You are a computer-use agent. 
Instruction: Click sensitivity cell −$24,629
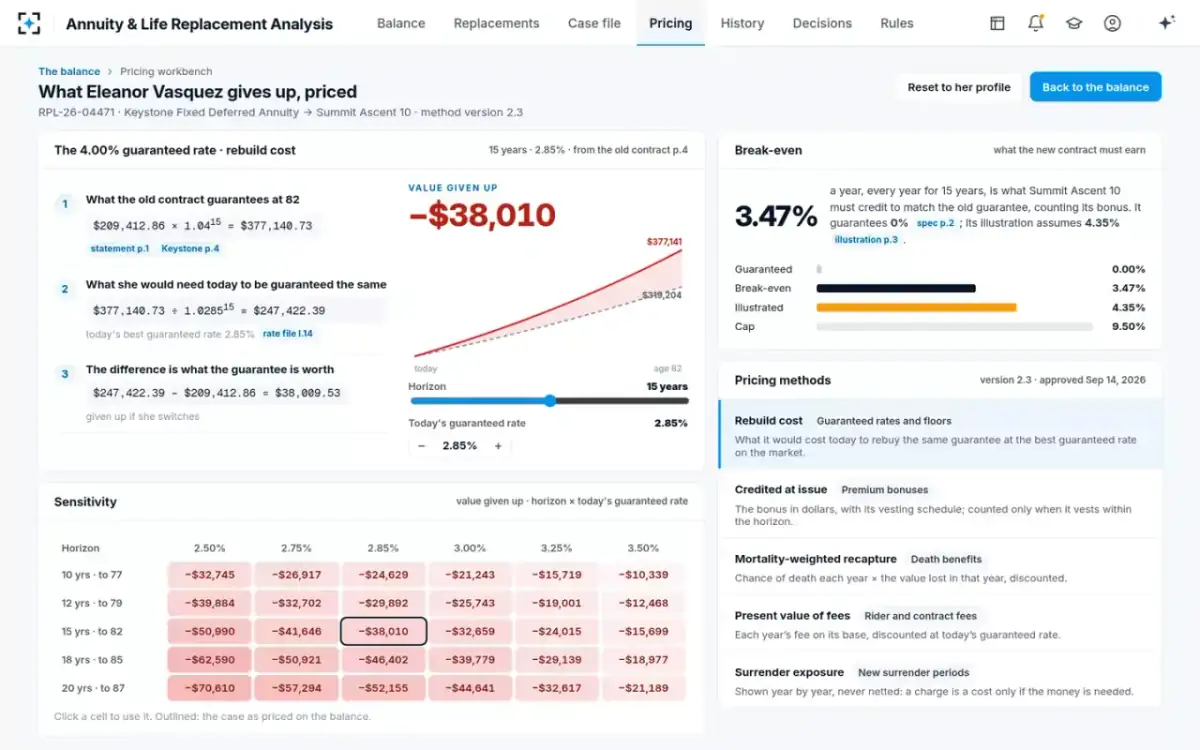pyautogui.click(x=383, y=575)
